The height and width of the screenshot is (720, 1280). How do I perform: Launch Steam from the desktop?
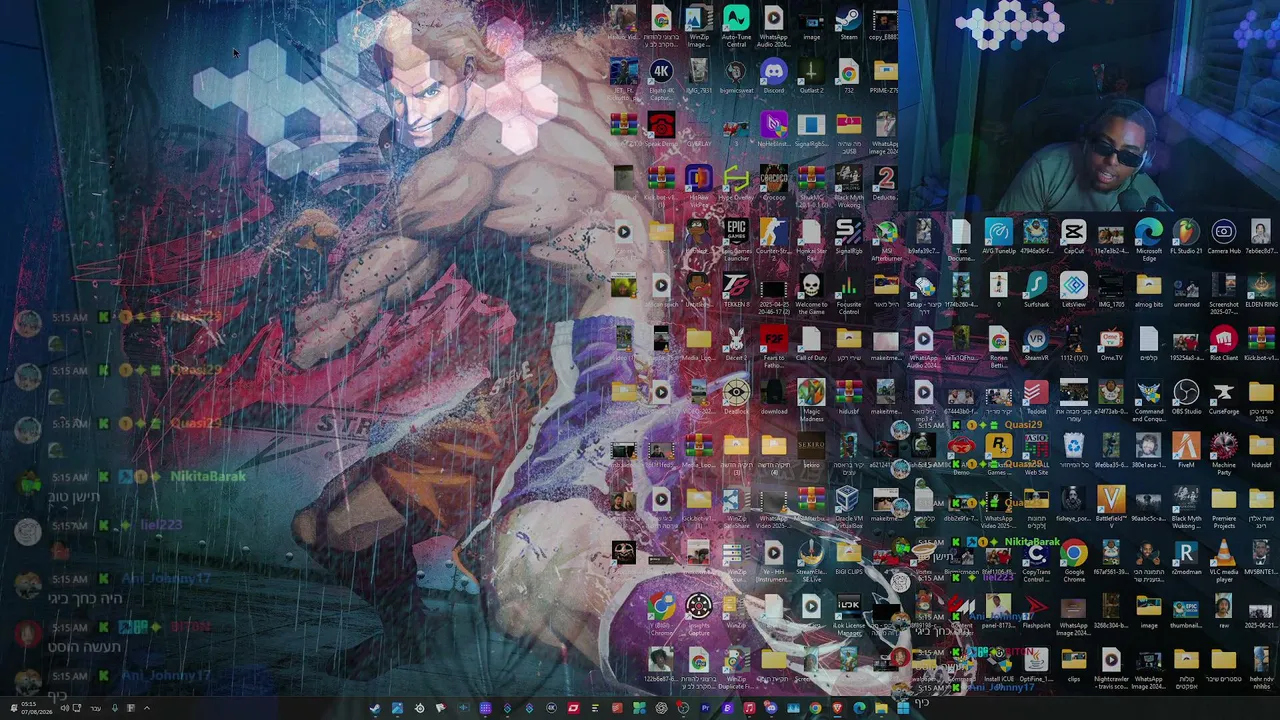pos(849,24)
